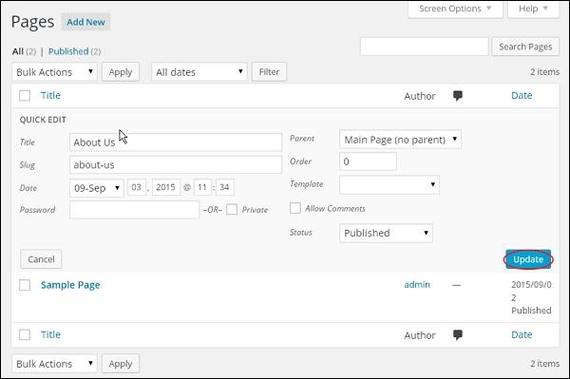Open the Sample Page link
This screenshot has height=379, width=570.
70,285
